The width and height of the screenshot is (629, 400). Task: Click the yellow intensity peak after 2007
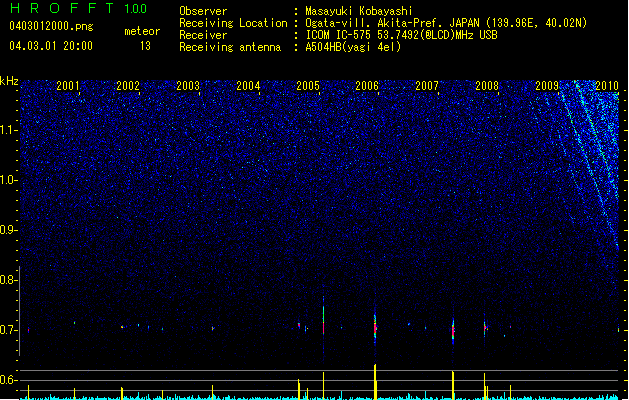coord(453,385)
